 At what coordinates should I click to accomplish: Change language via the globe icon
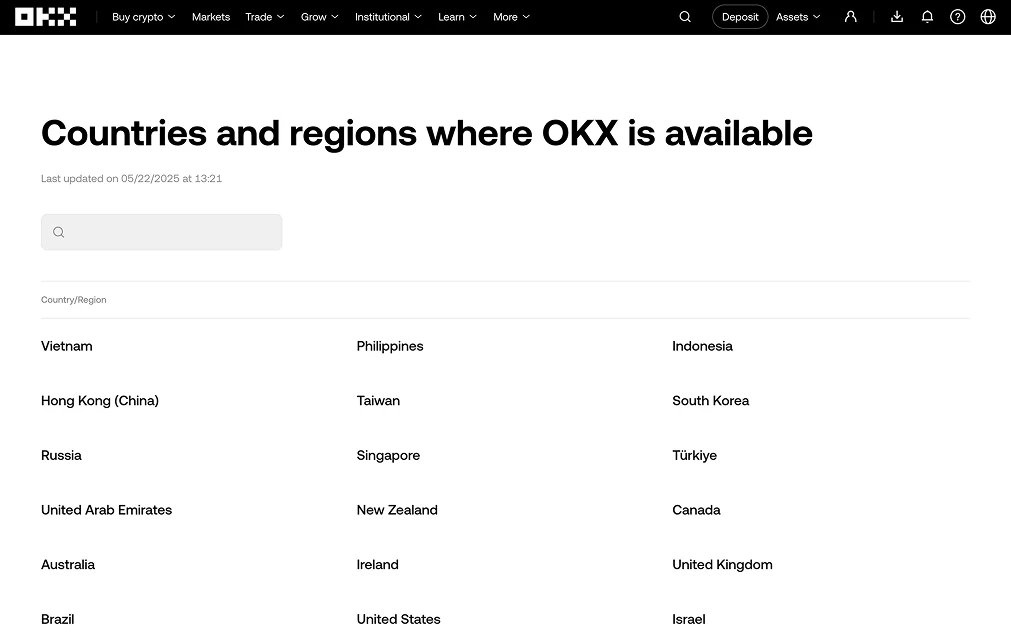[x=988, y=16]
